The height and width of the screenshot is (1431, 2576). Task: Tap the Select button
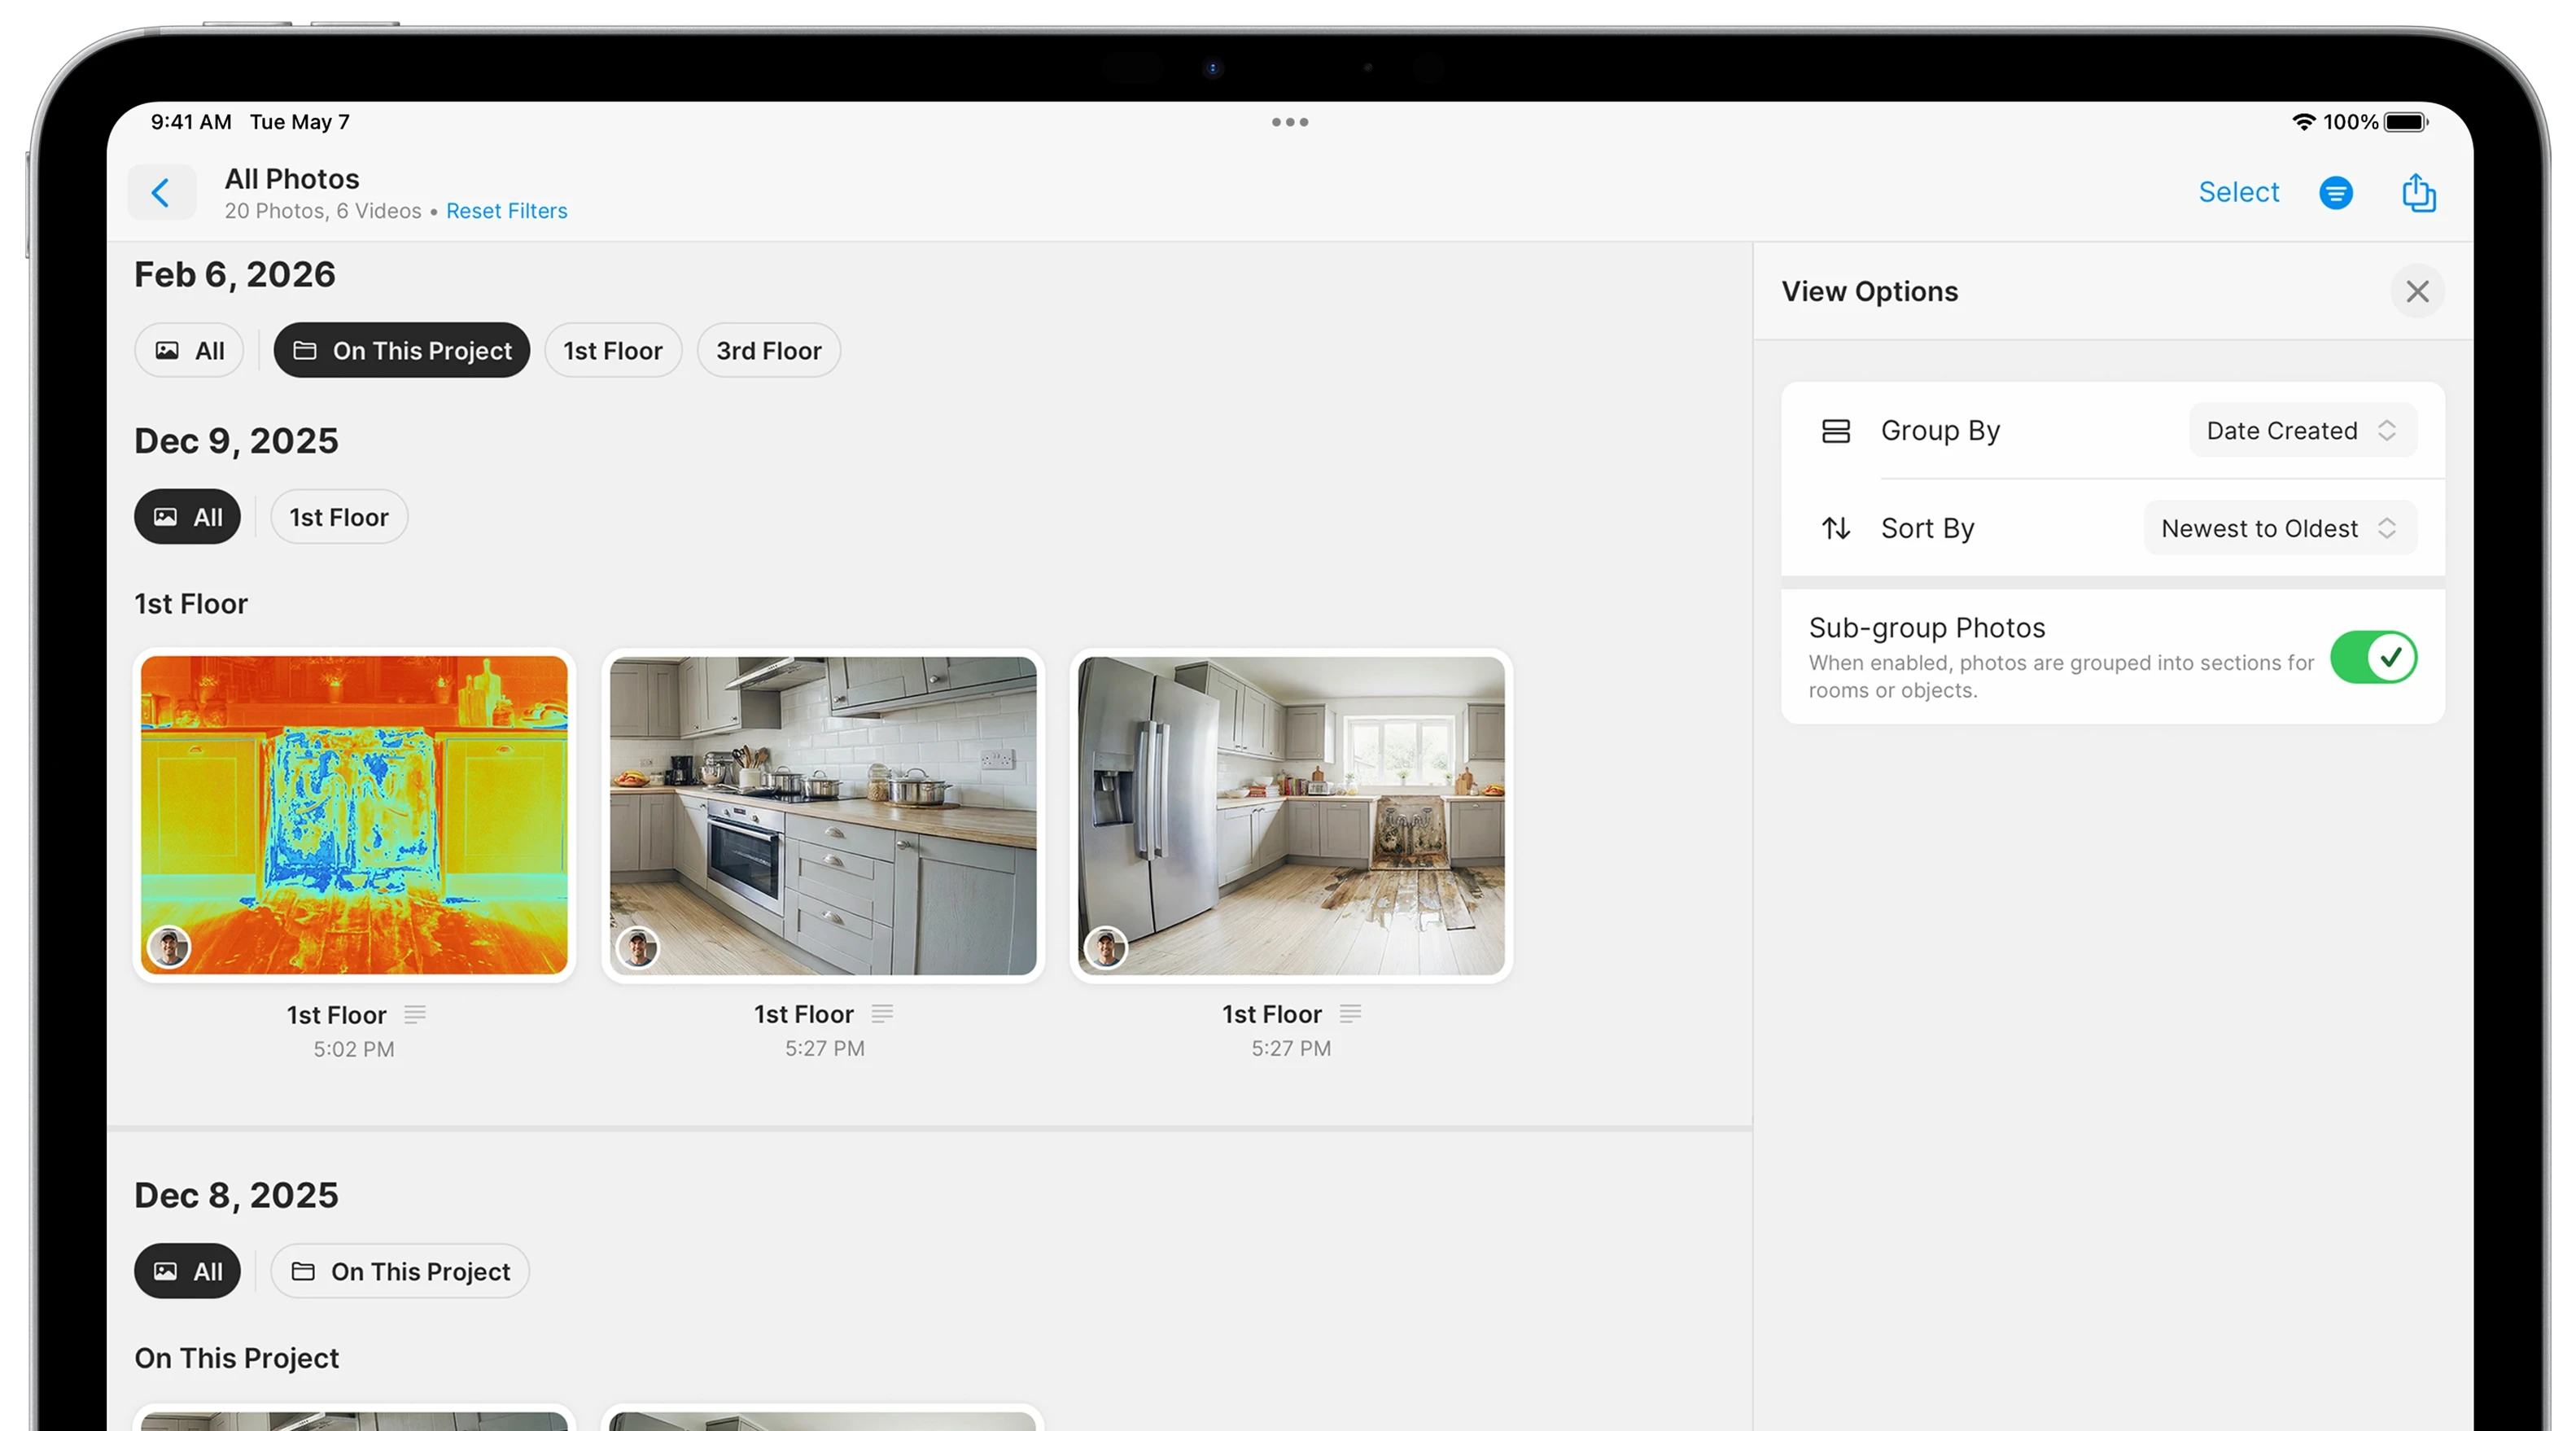2238,192
